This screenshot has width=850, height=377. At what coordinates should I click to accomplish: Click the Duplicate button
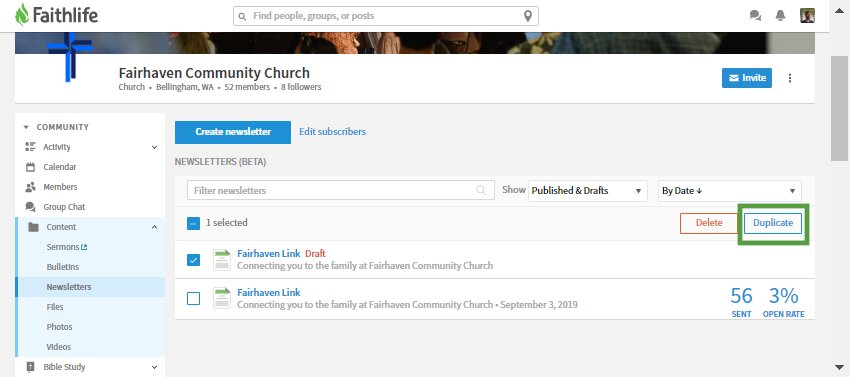coord(772,223)
